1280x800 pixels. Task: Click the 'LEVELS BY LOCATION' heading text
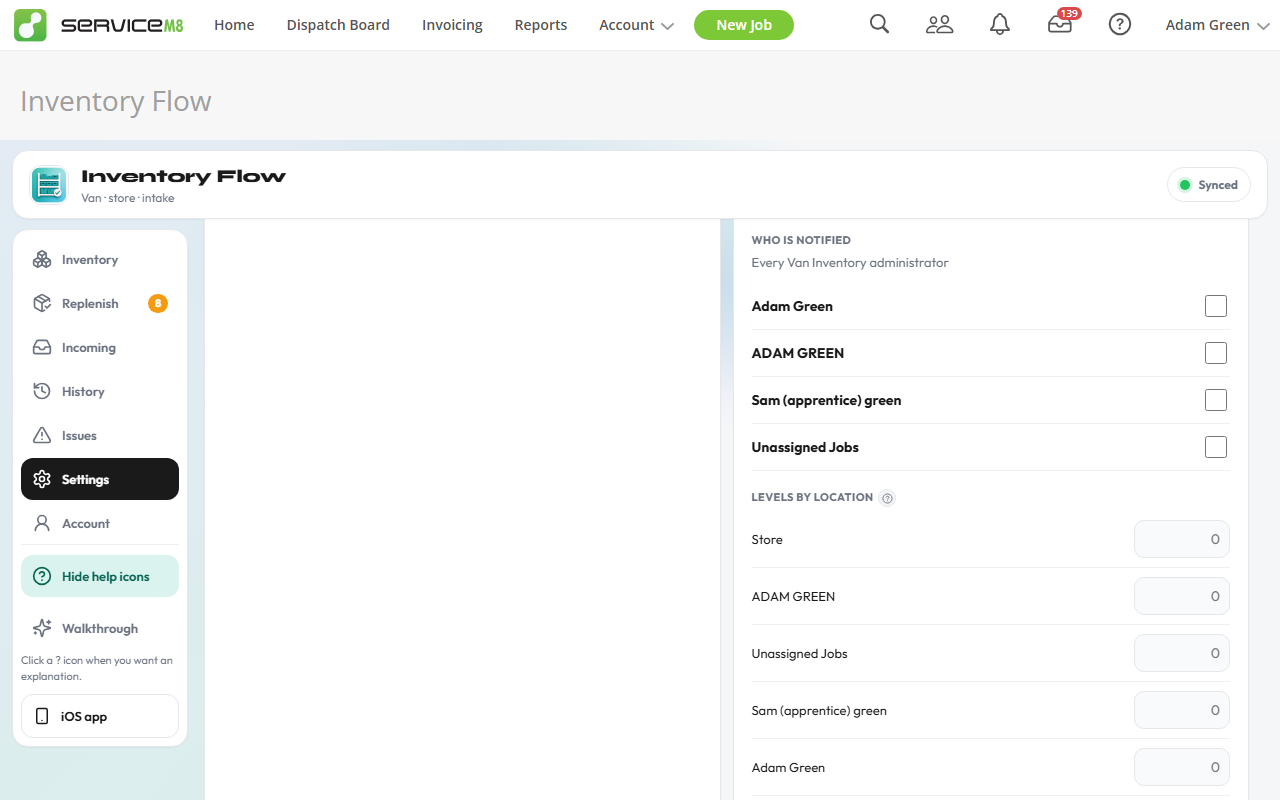click(812, 497)
